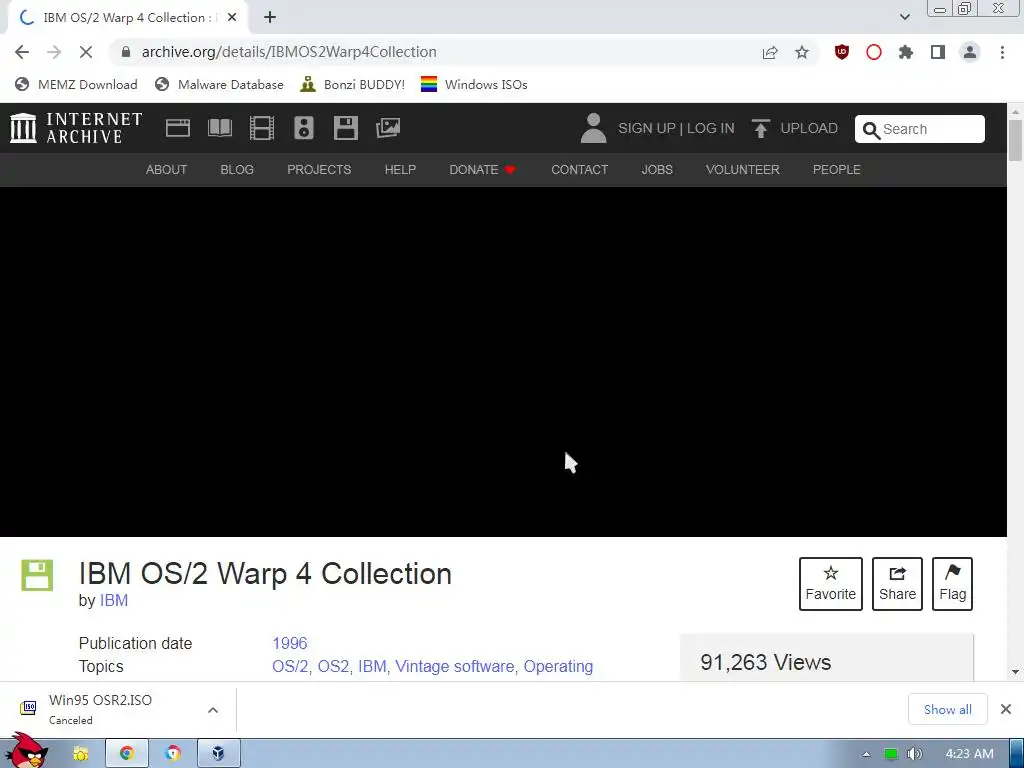This screenshot has width=1024, height=768.
Task: Open the Chrome profile icon
Action: (x=970, y=52)
